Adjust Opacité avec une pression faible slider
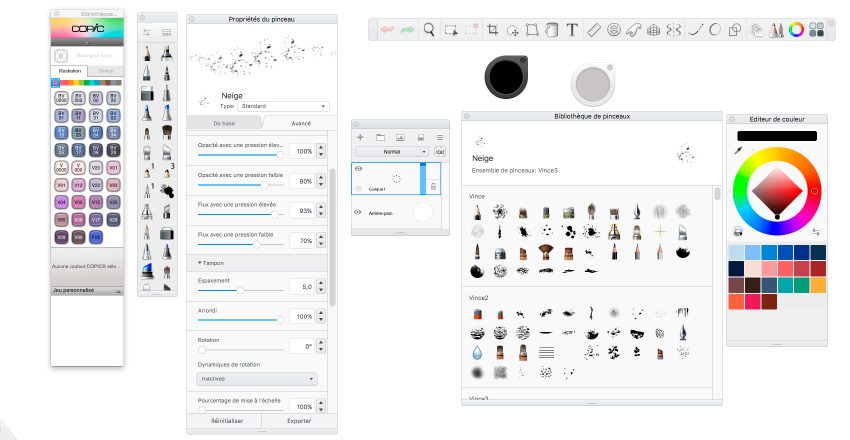The image size is (850, 440). (x=241, y=185)
